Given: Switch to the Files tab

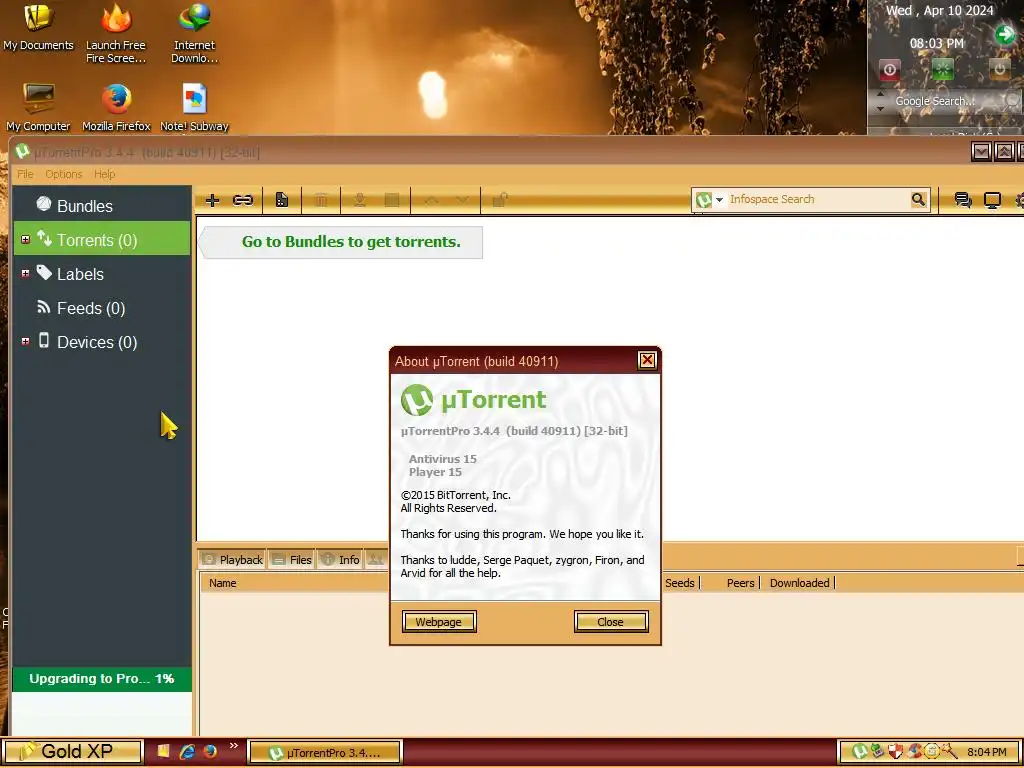Looking at the screenshot, I should 291,560.
